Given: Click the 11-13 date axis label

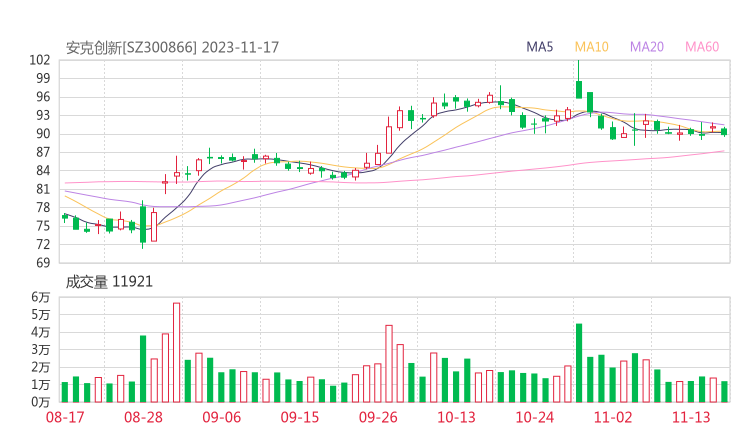Looking at the screenshot, I should coord(691,417).
